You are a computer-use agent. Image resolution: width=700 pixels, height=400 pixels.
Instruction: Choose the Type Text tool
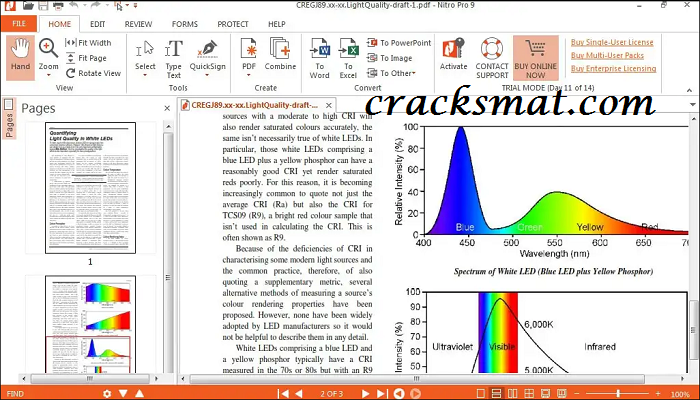point(173,58)
